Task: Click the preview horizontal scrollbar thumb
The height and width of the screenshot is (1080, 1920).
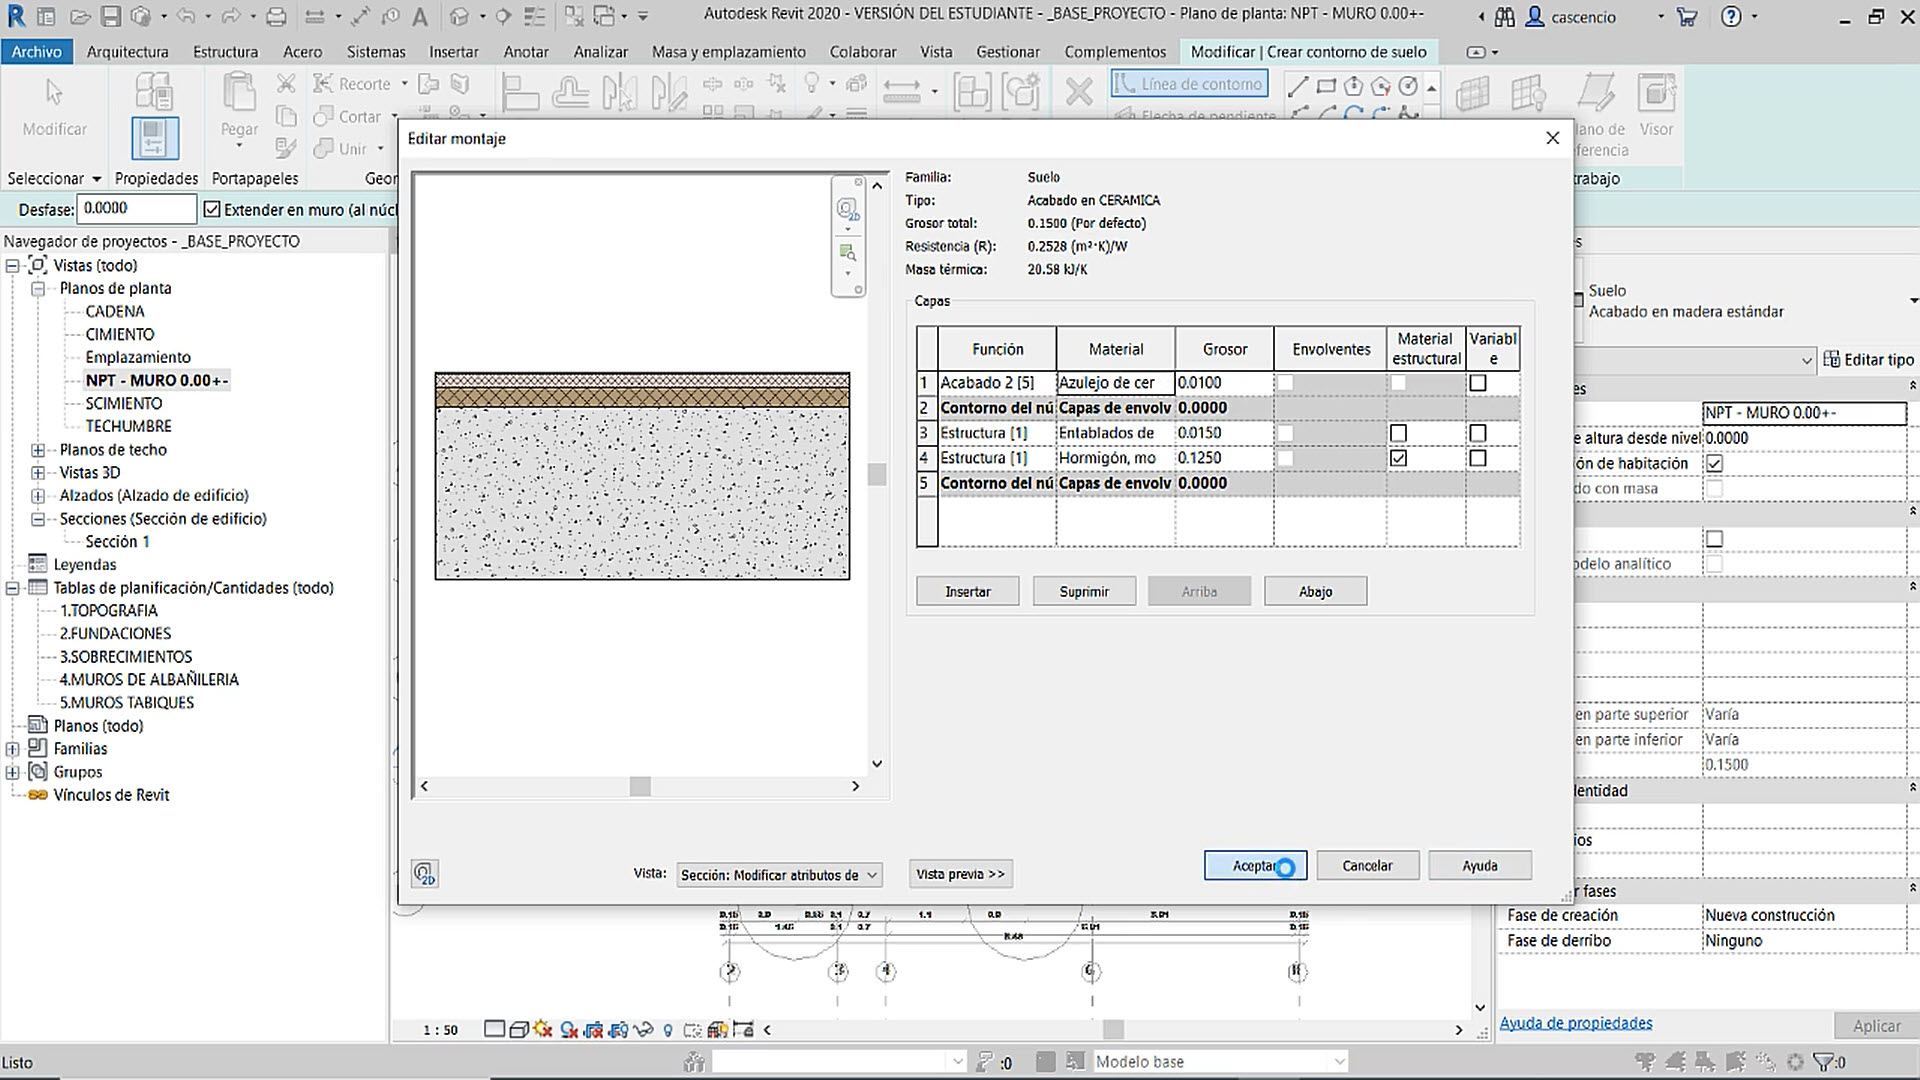Action: point(640,787)
